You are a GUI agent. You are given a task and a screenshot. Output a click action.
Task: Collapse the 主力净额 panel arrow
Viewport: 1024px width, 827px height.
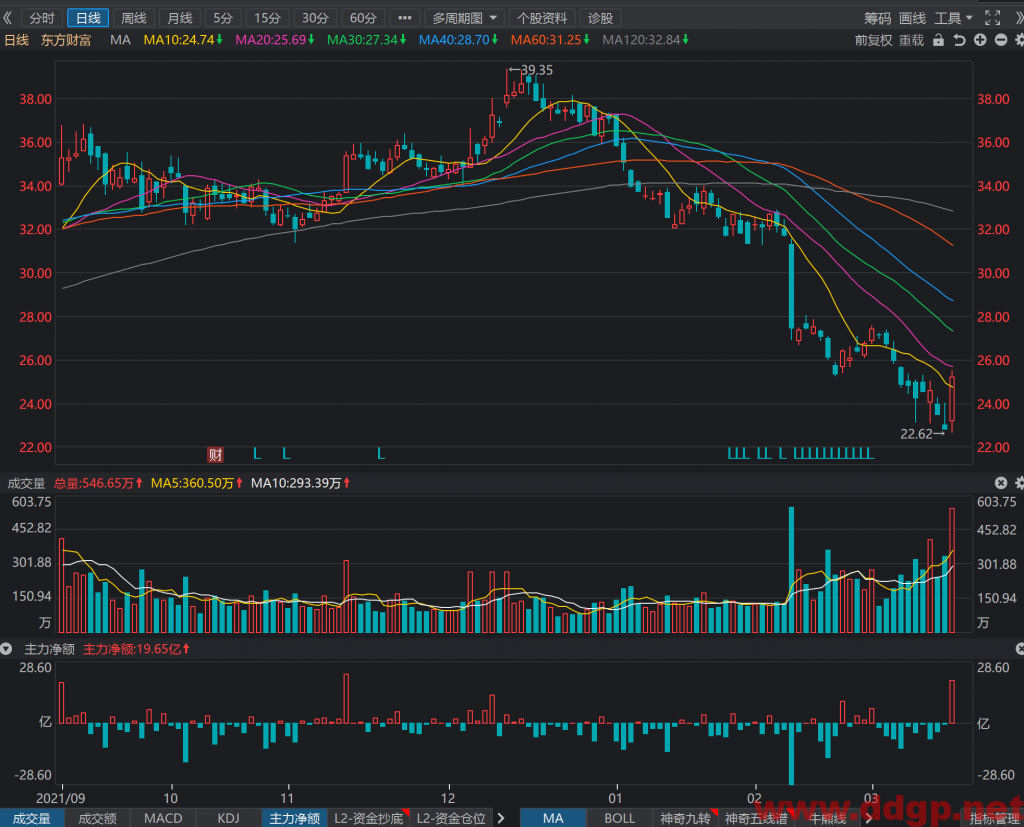(x=7, y=649)
